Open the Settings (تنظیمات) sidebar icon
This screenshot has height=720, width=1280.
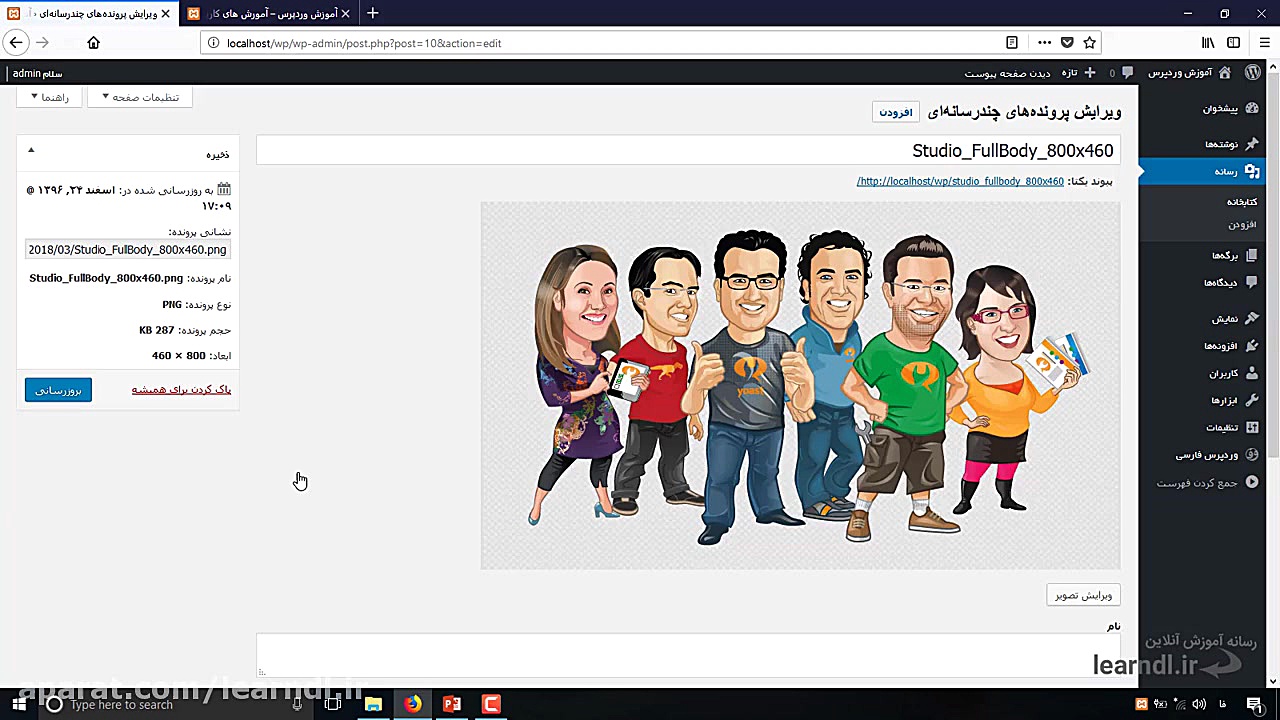click(x=1252, y=427)
